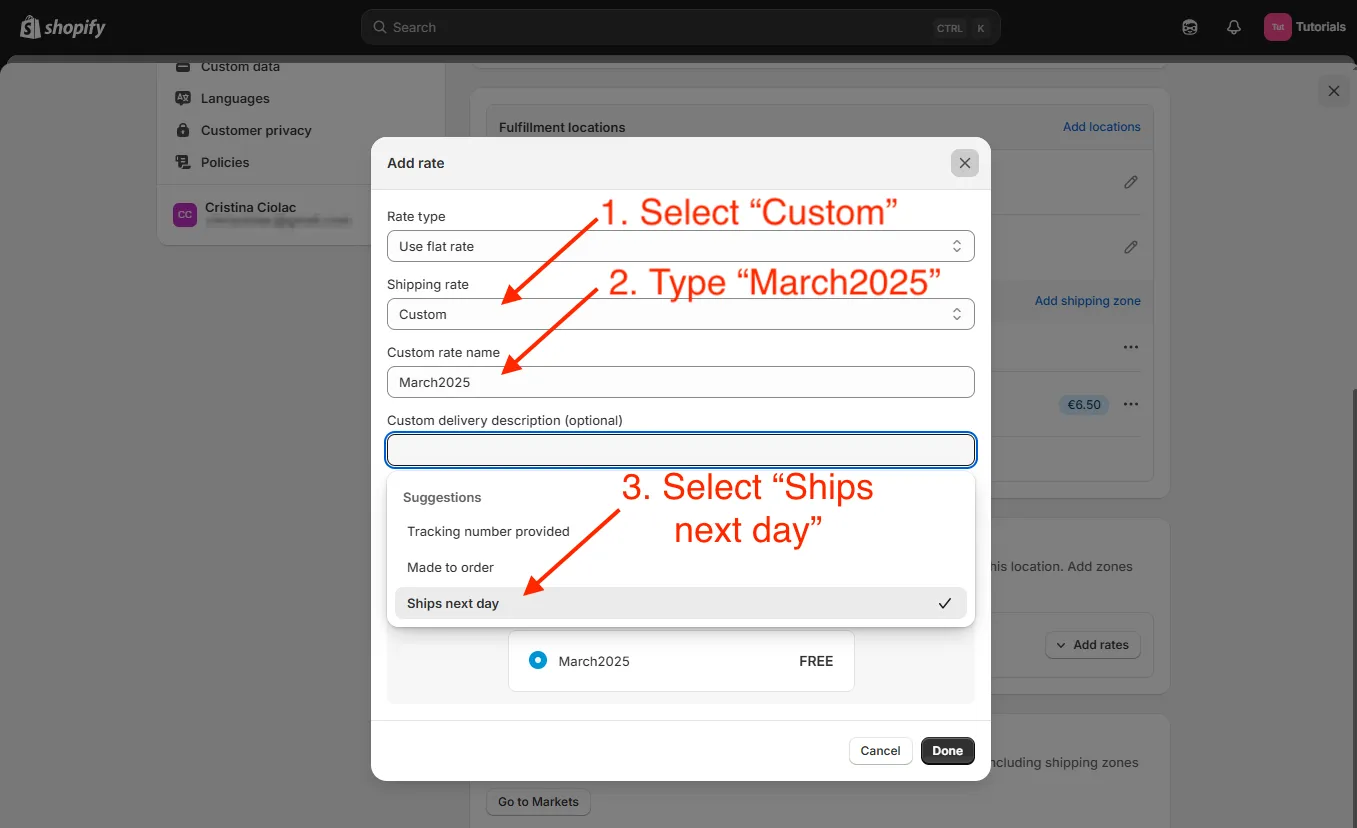Click the pencil edit icon for fulfillment location
Screen dimensions: 1357x828
pyautogui.click(x=1131, y=183)
